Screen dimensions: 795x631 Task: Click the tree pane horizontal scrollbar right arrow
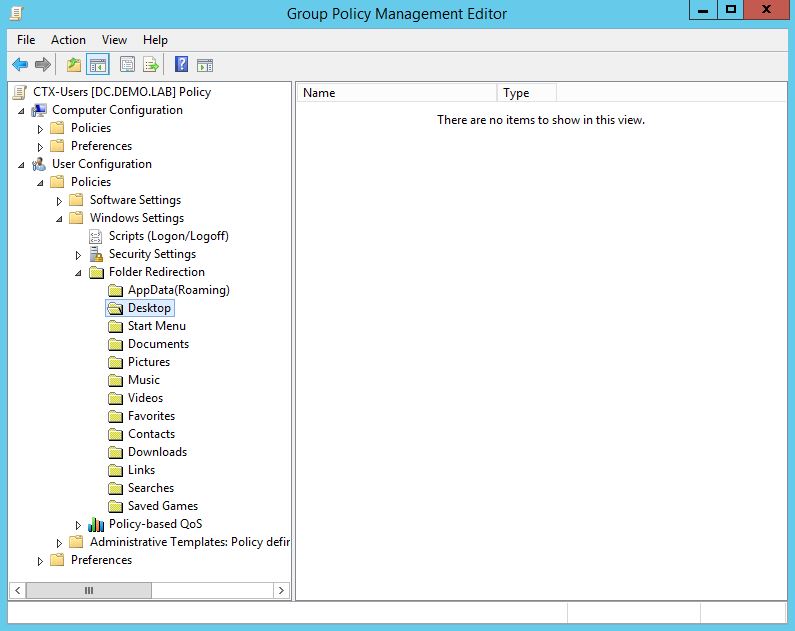pos(281,591)
